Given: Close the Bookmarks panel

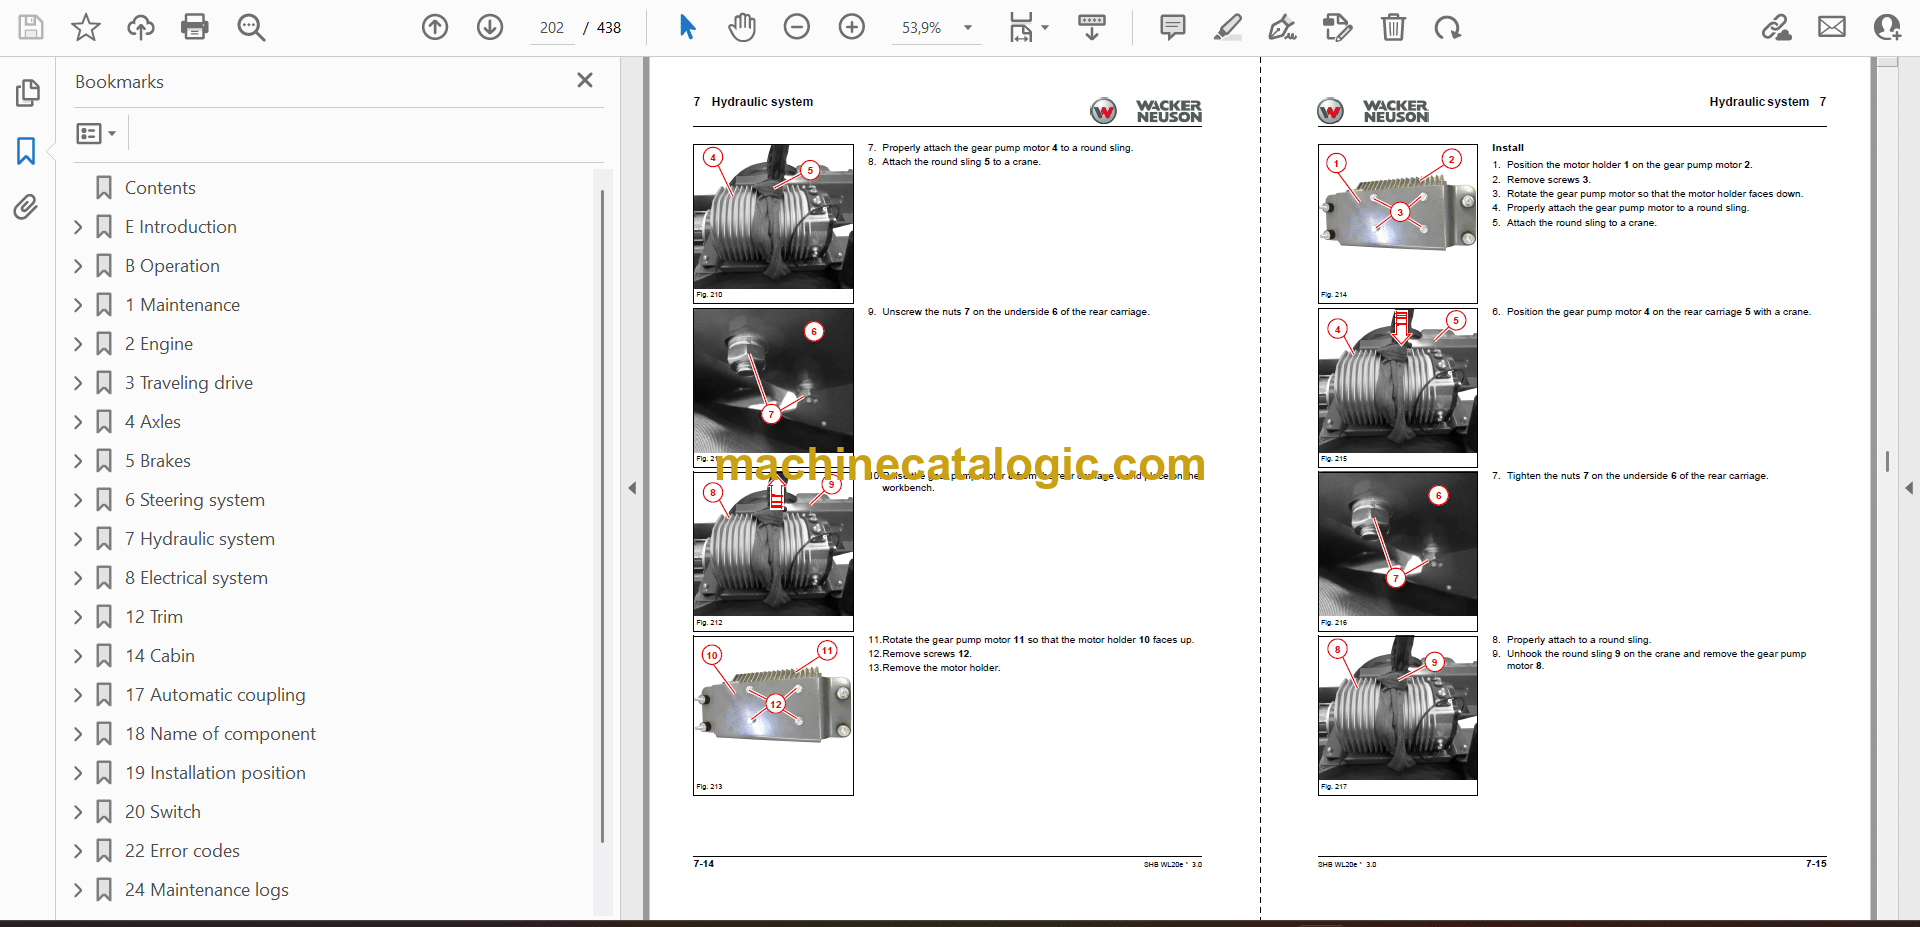Looking at the screenshot, I should point(585,80).
